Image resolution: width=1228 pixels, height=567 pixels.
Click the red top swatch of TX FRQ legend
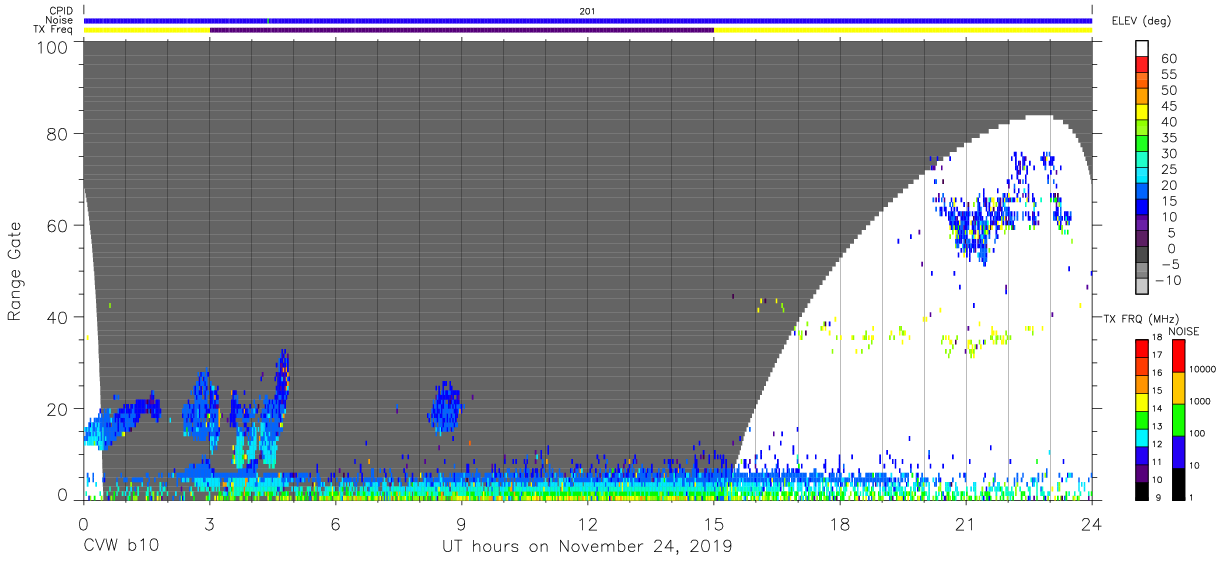click(1142, 348)
